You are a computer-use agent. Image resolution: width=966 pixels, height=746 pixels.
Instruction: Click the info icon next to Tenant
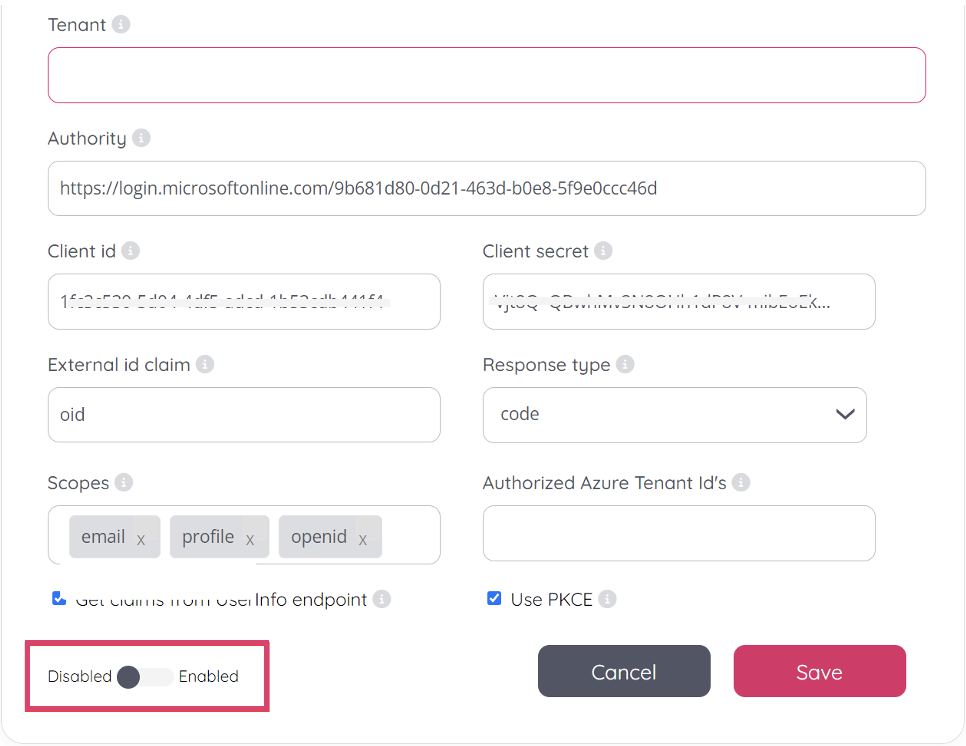pyautogui.click(x=121, y=25)
